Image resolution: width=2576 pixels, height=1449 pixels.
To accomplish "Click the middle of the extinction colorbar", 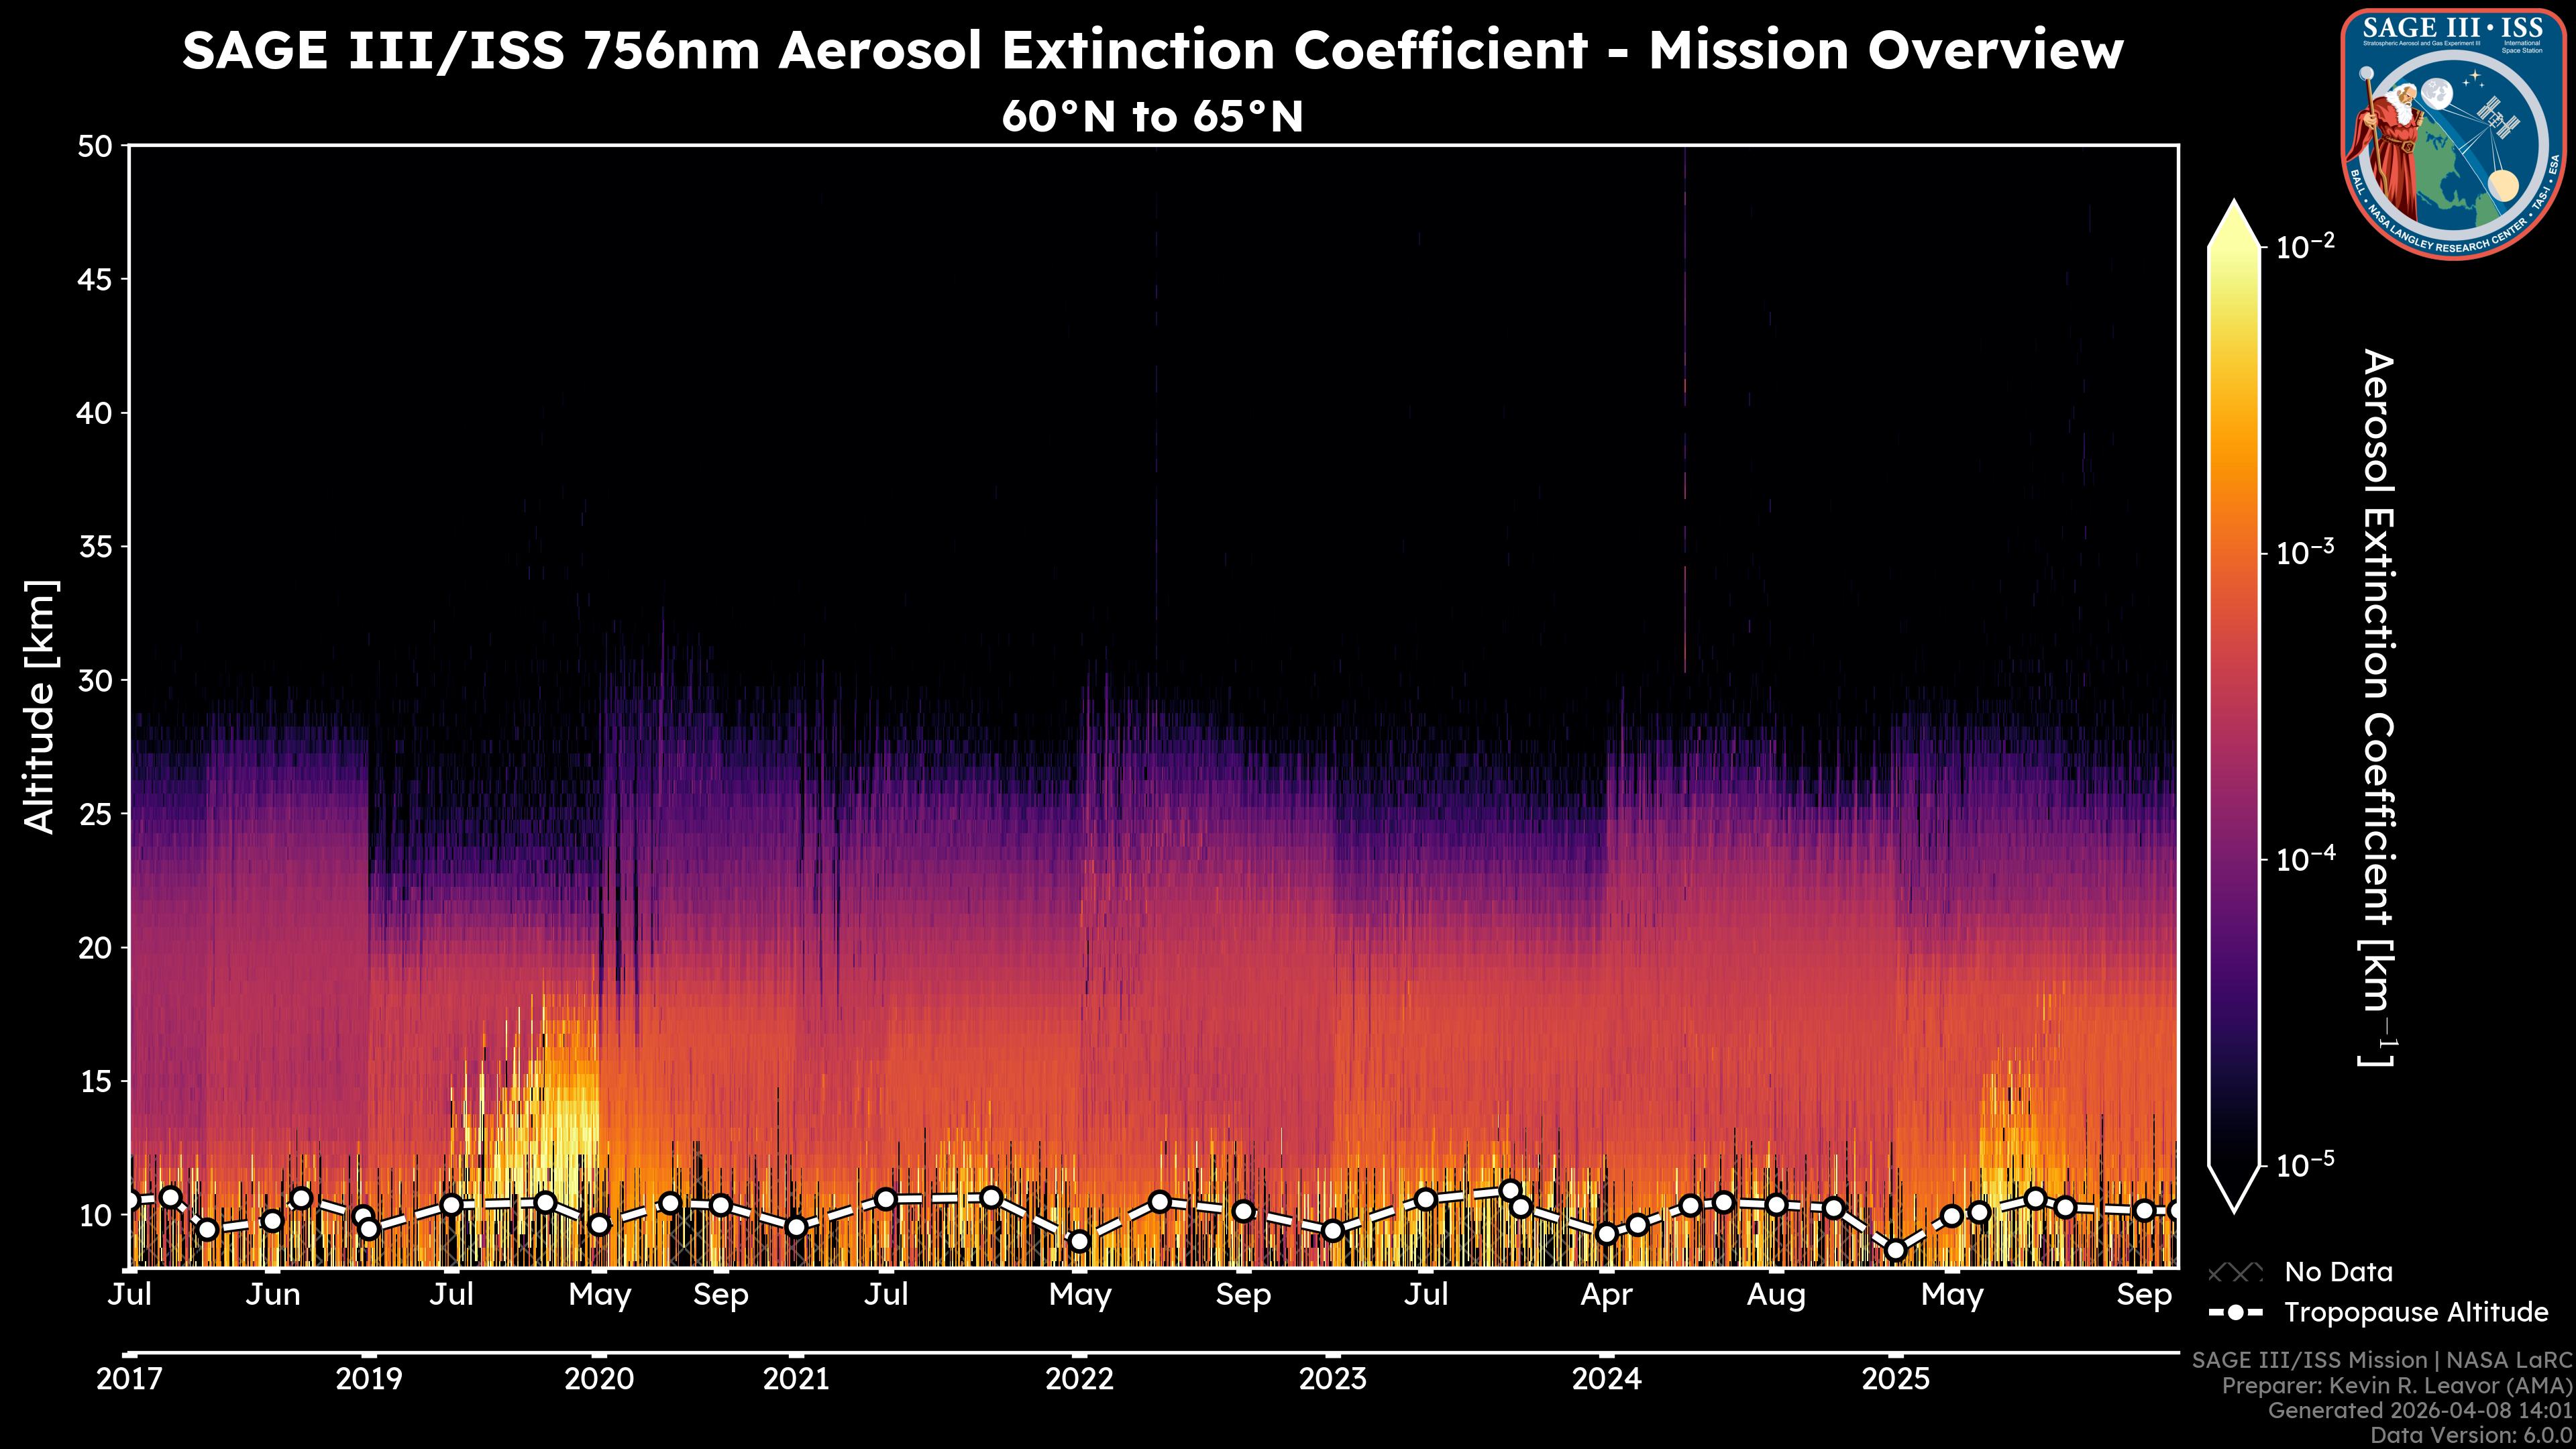I will pyautogui.click(x=2234, y=705).
